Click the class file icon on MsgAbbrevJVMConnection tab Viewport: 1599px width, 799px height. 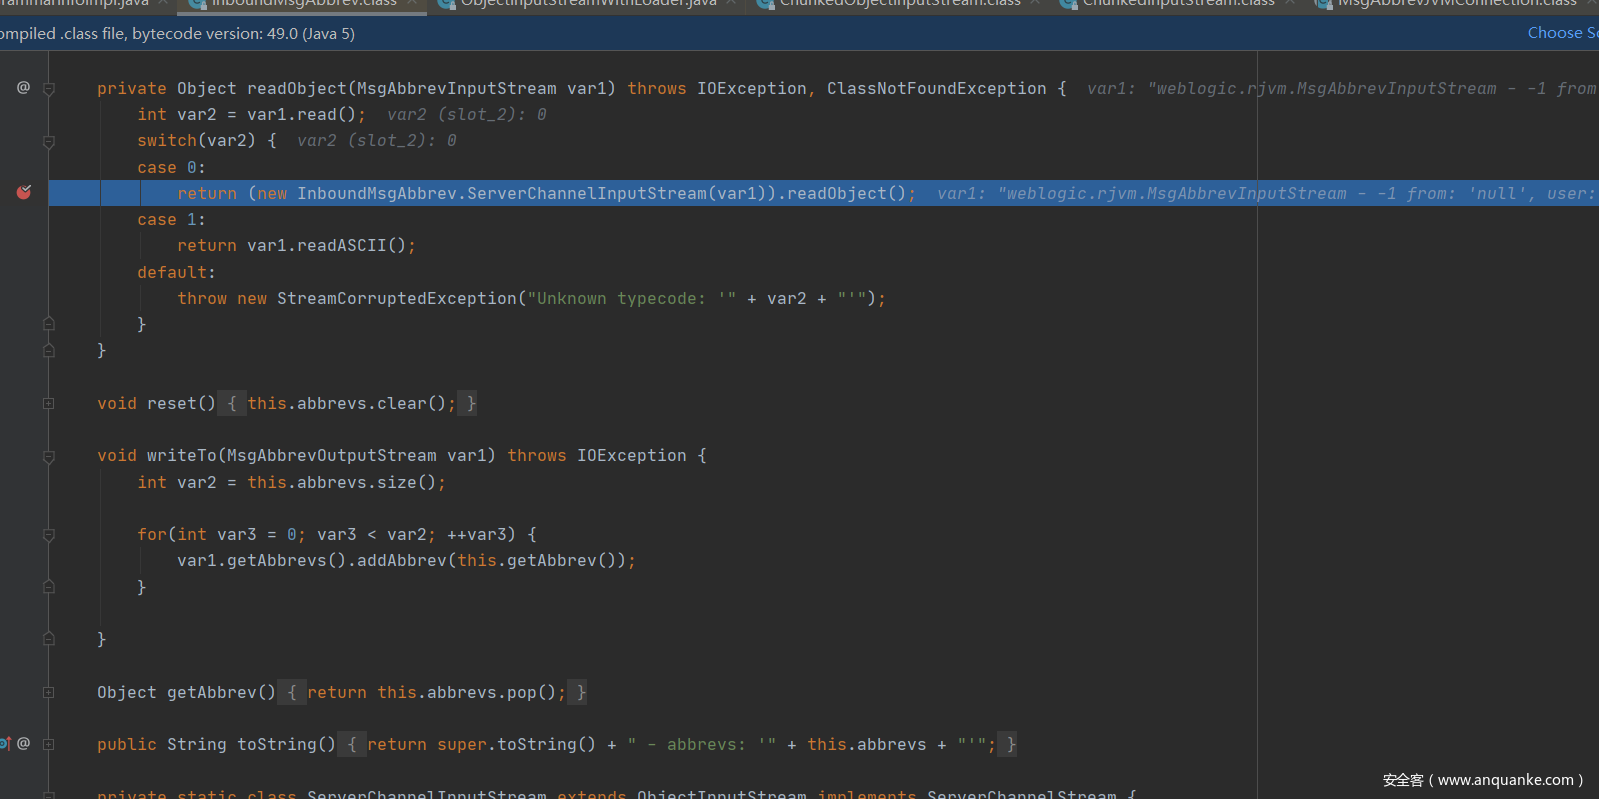pyautogui.click(x=1323, y=4)
